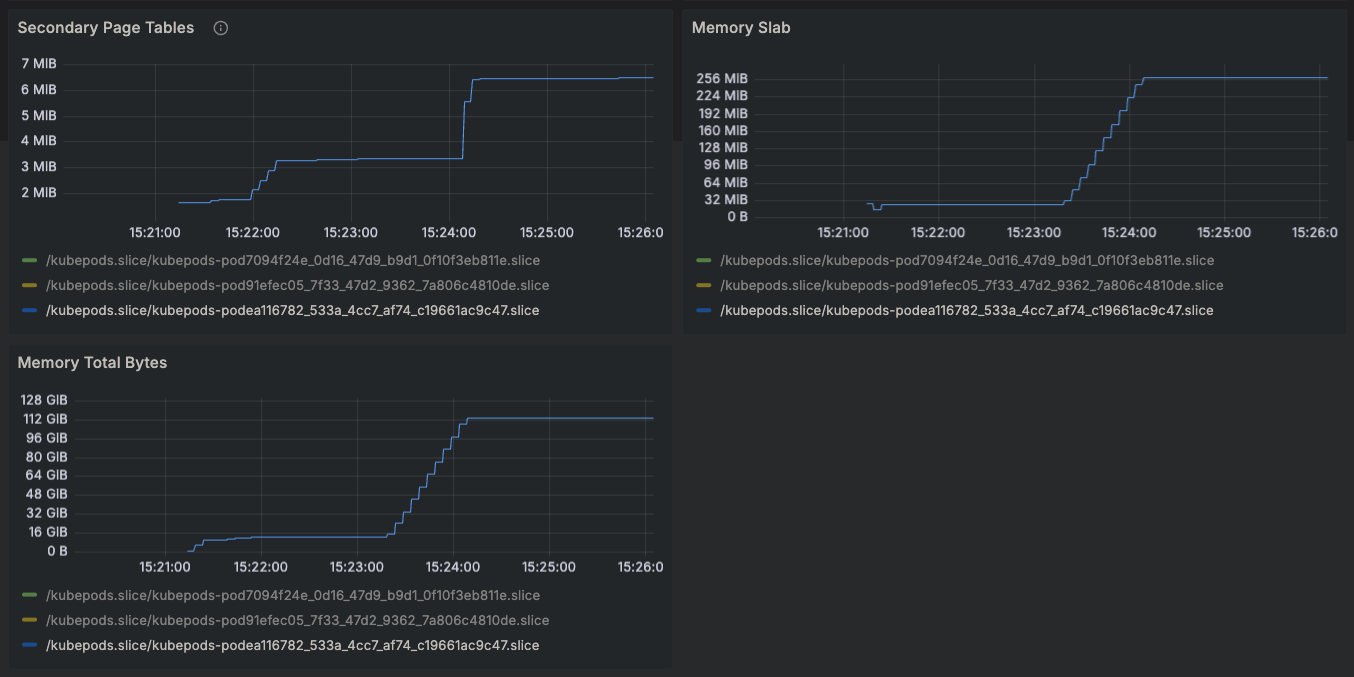This screenshot has width=1354, height=677.
Task: Isolate pod7094f24e series label in Memory Total Bytes legend
Action: 292,595
